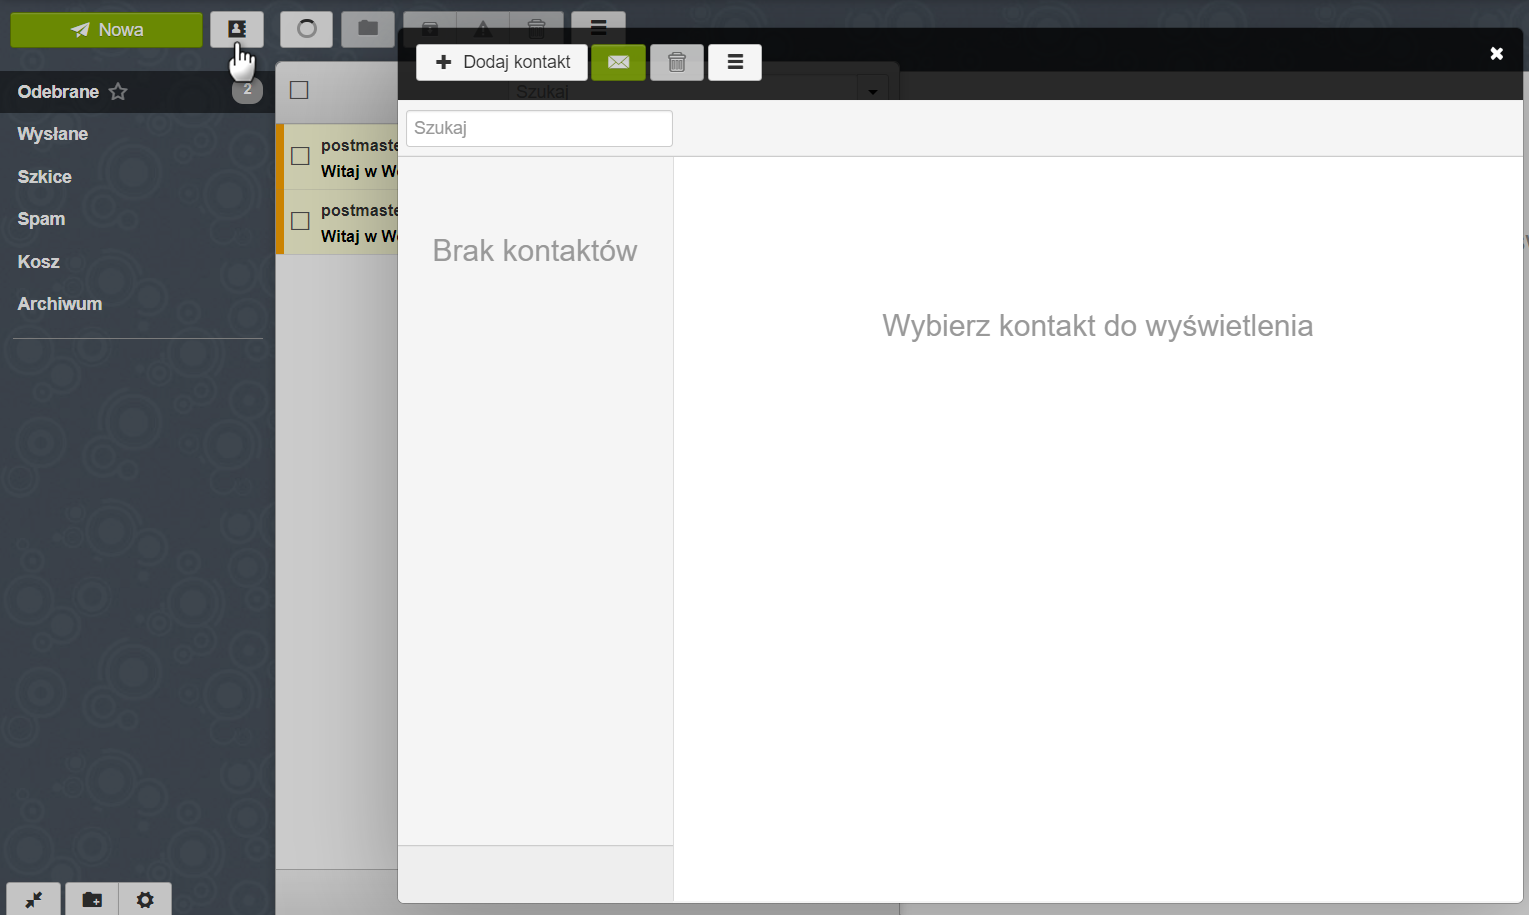Delete contact using the trash icon
This screenshot has width=1529, height=915.
coord(677,62)
